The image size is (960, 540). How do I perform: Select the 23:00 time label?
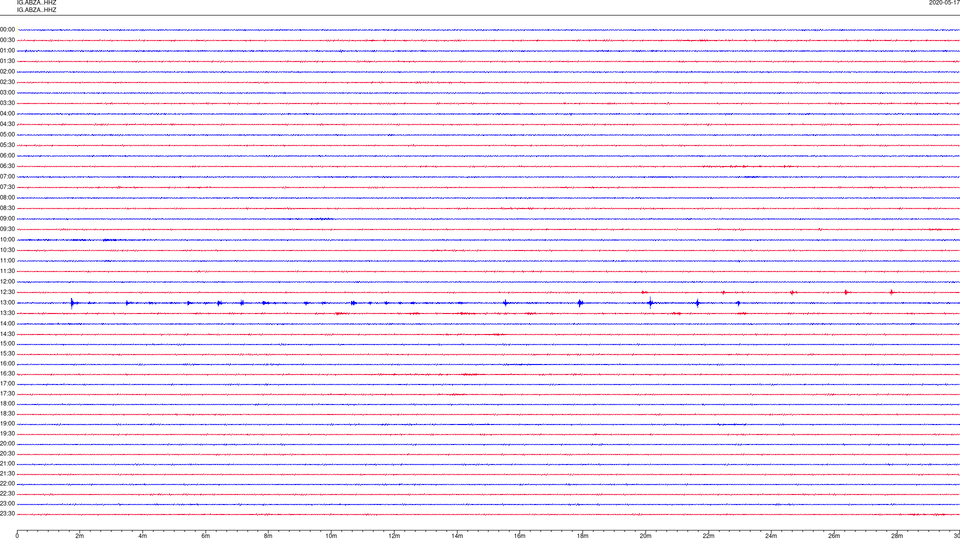point(7,504)
